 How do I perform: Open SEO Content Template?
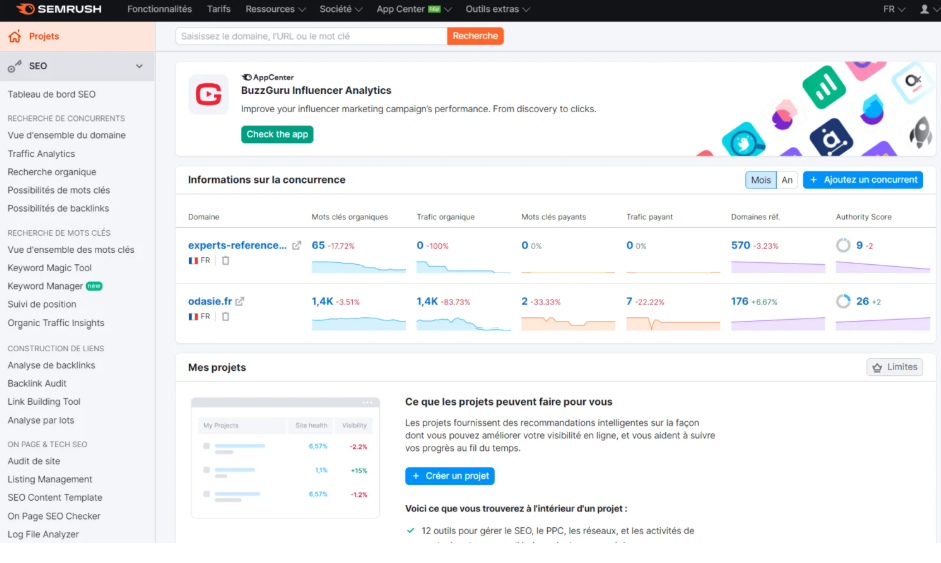(55, 498)
